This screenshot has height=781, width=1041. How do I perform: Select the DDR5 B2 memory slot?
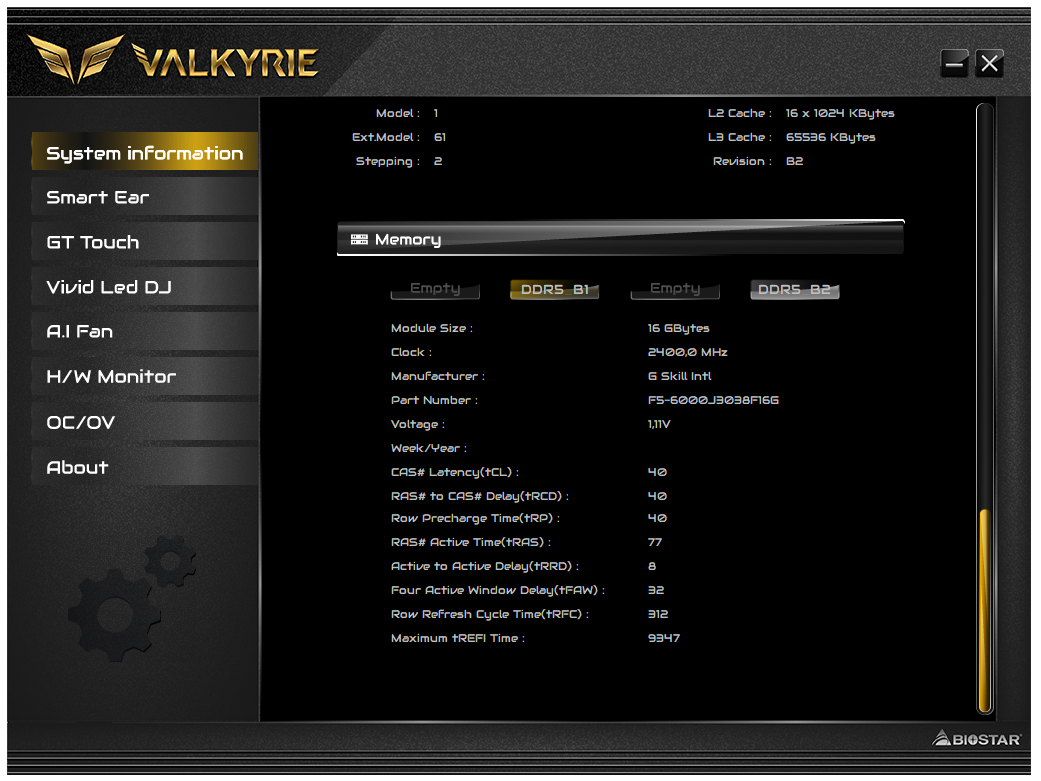795,290
